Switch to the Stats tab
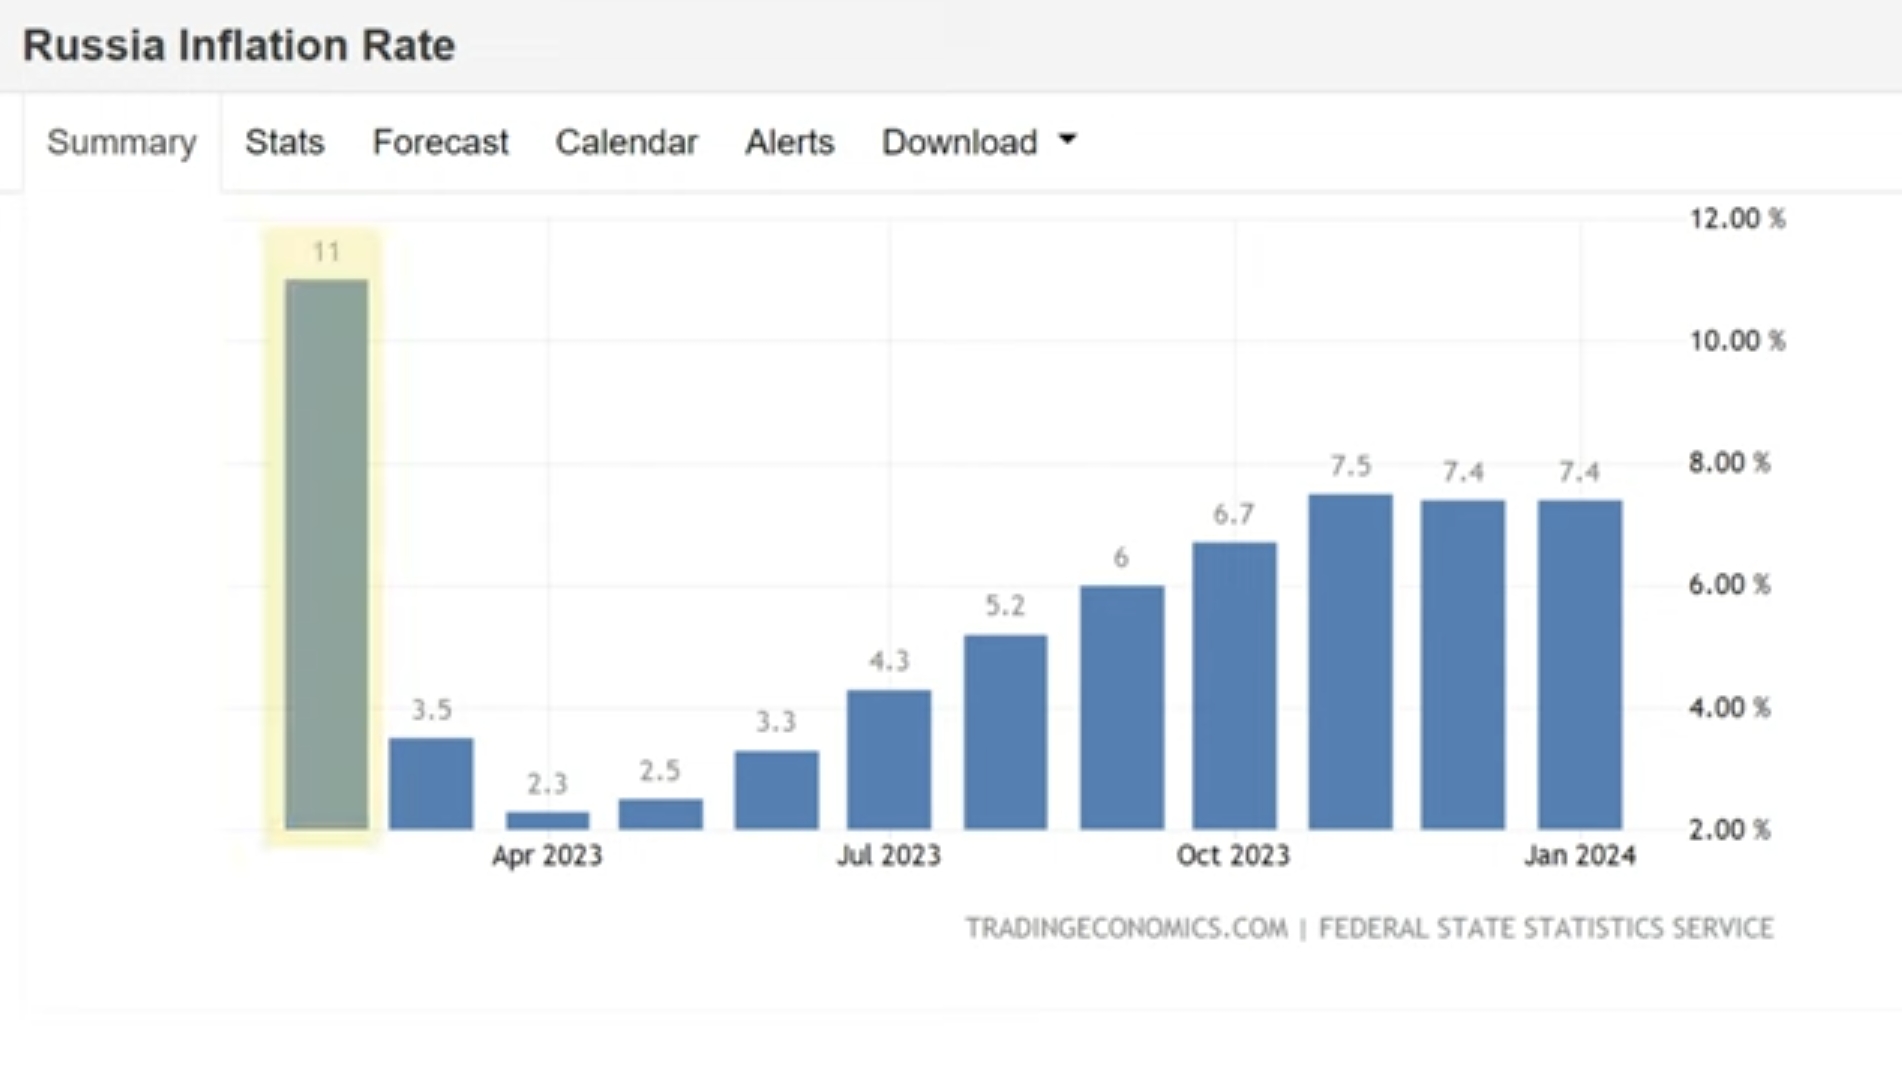The image size is (1902, 1079). [x=285, y=142]
